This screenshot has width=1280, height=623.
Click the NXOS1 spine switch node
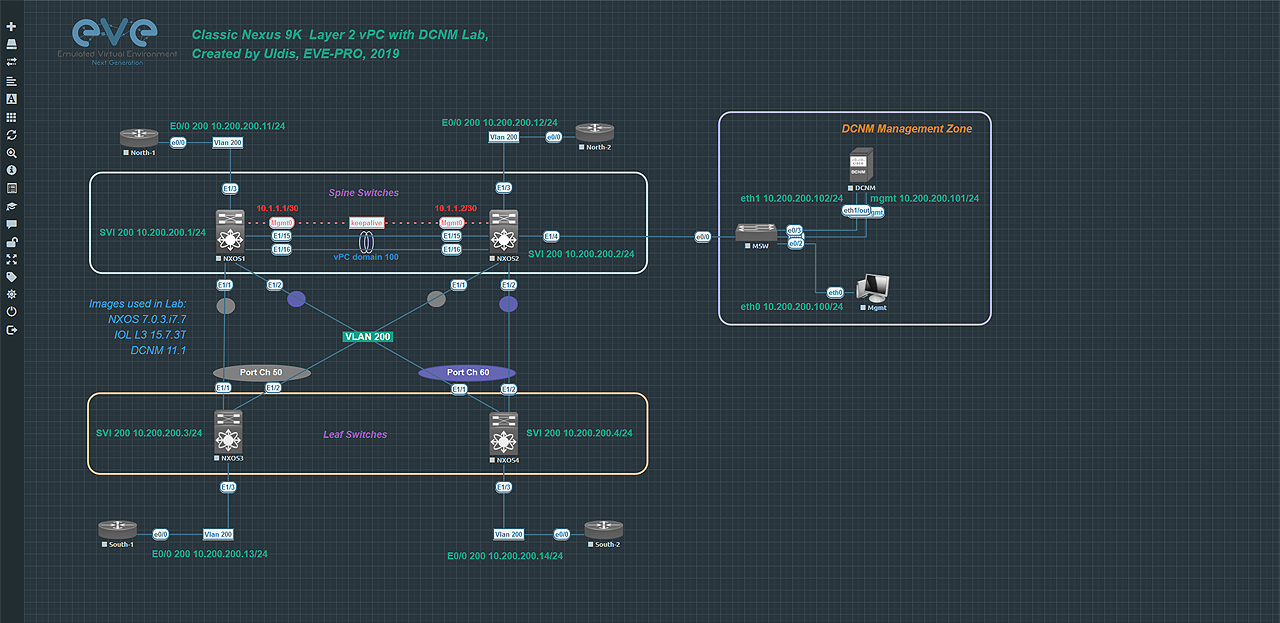coord(231,232)
